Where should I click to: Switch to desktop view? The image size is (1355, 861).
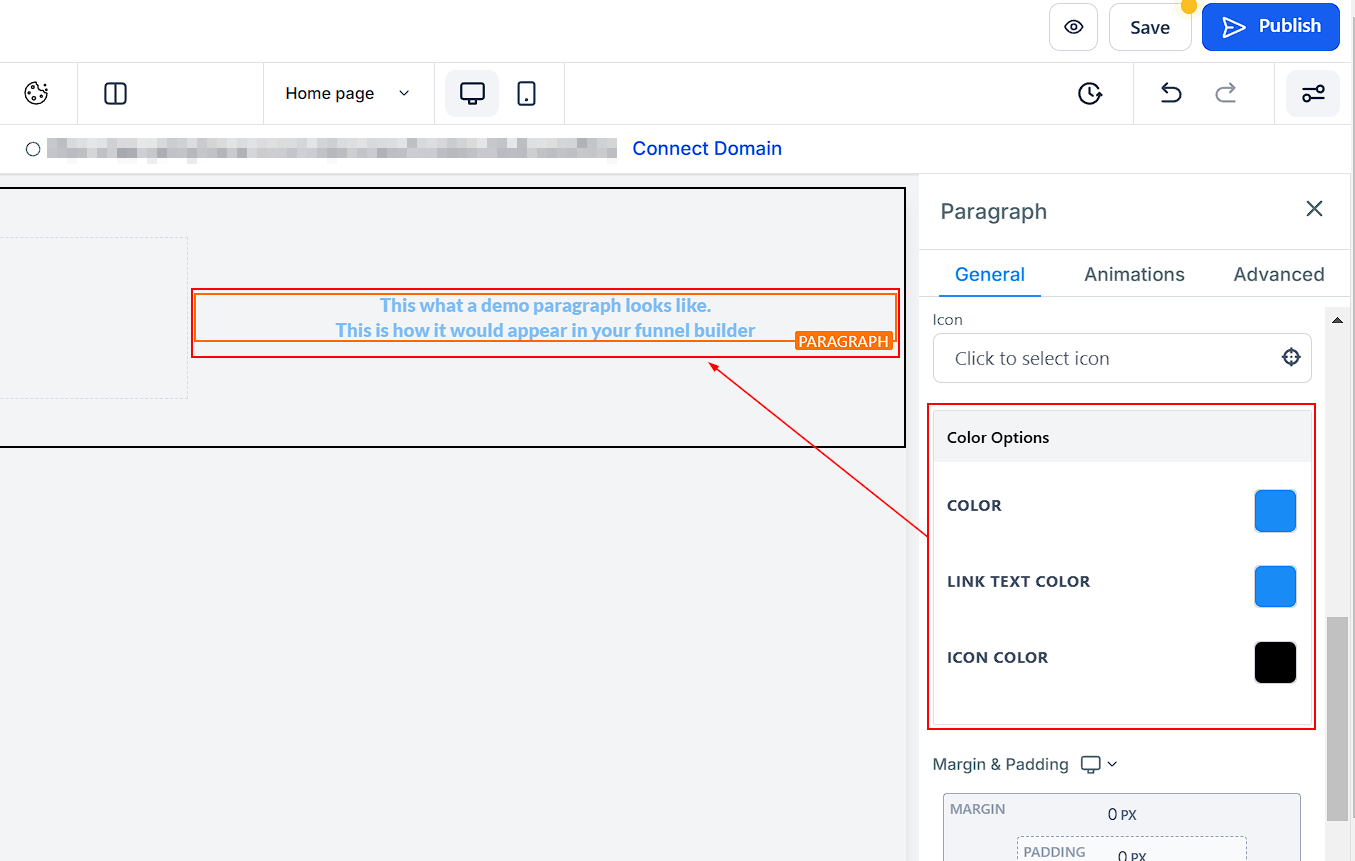coord(472,93)
